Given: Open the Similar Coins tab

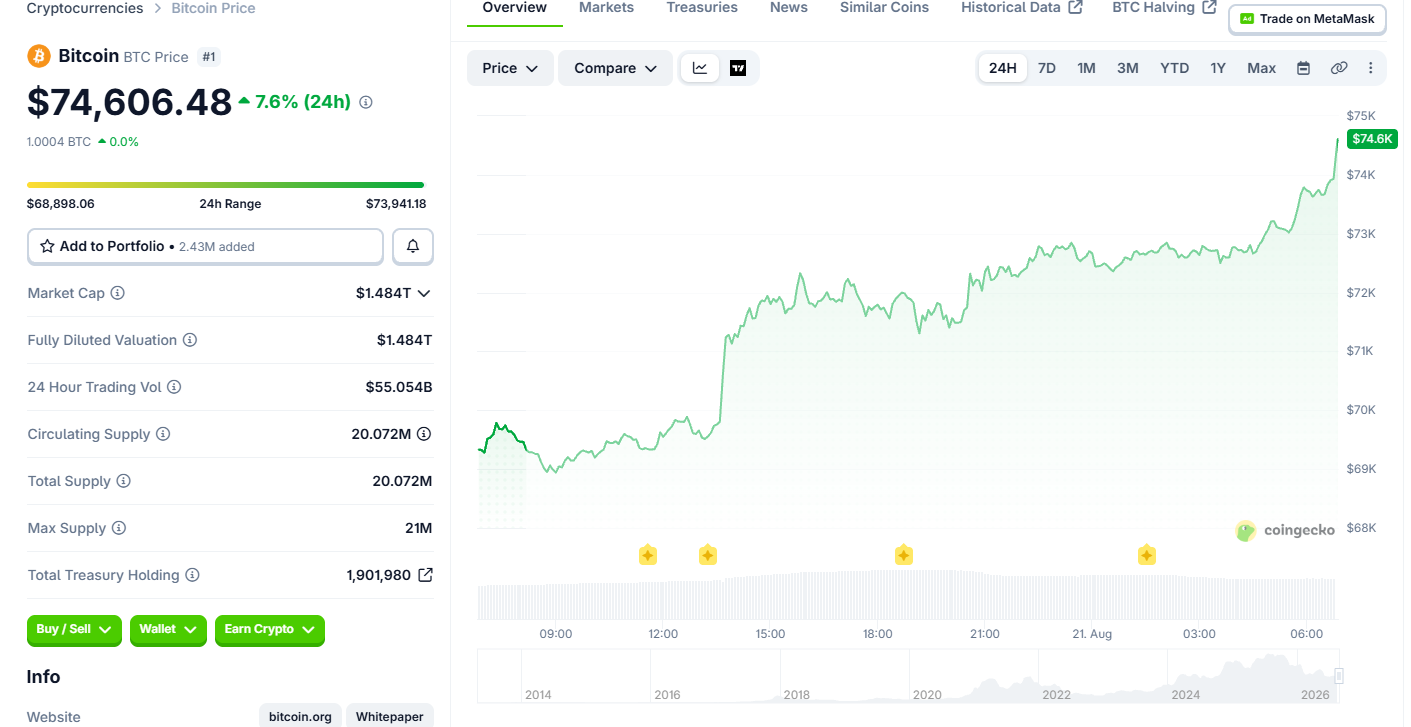Looking at the screenshot, I should pos(884,8).
